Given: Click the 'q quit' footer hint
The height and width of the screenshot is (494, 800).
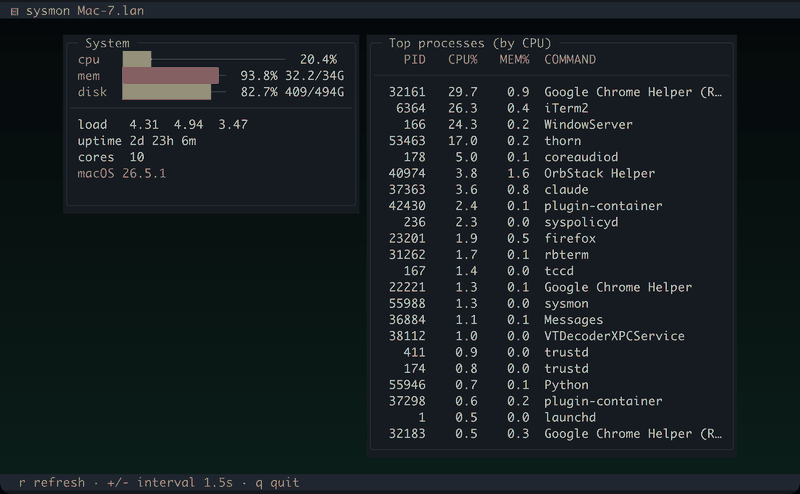Looking at the screenshot, I should [277, 482].
